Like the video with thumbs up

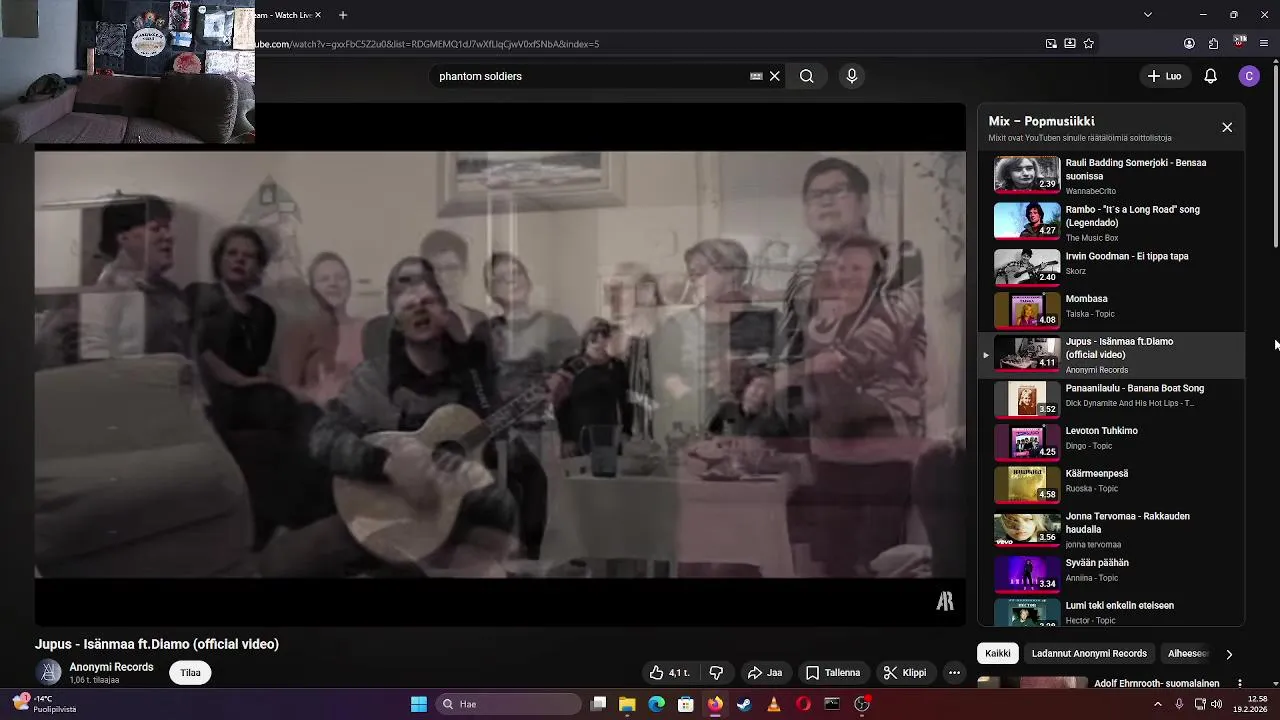tap(669, 673)
